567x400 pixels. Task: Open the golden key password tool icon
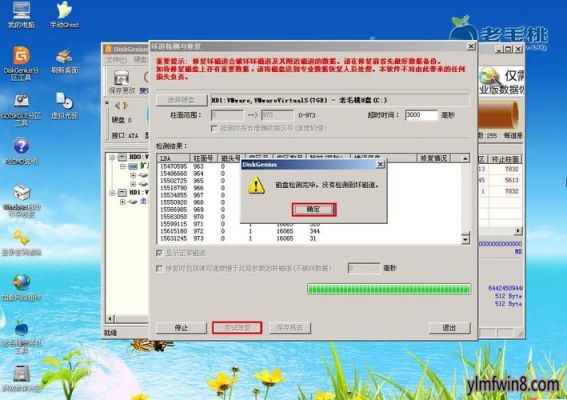(x=21, y=242)
